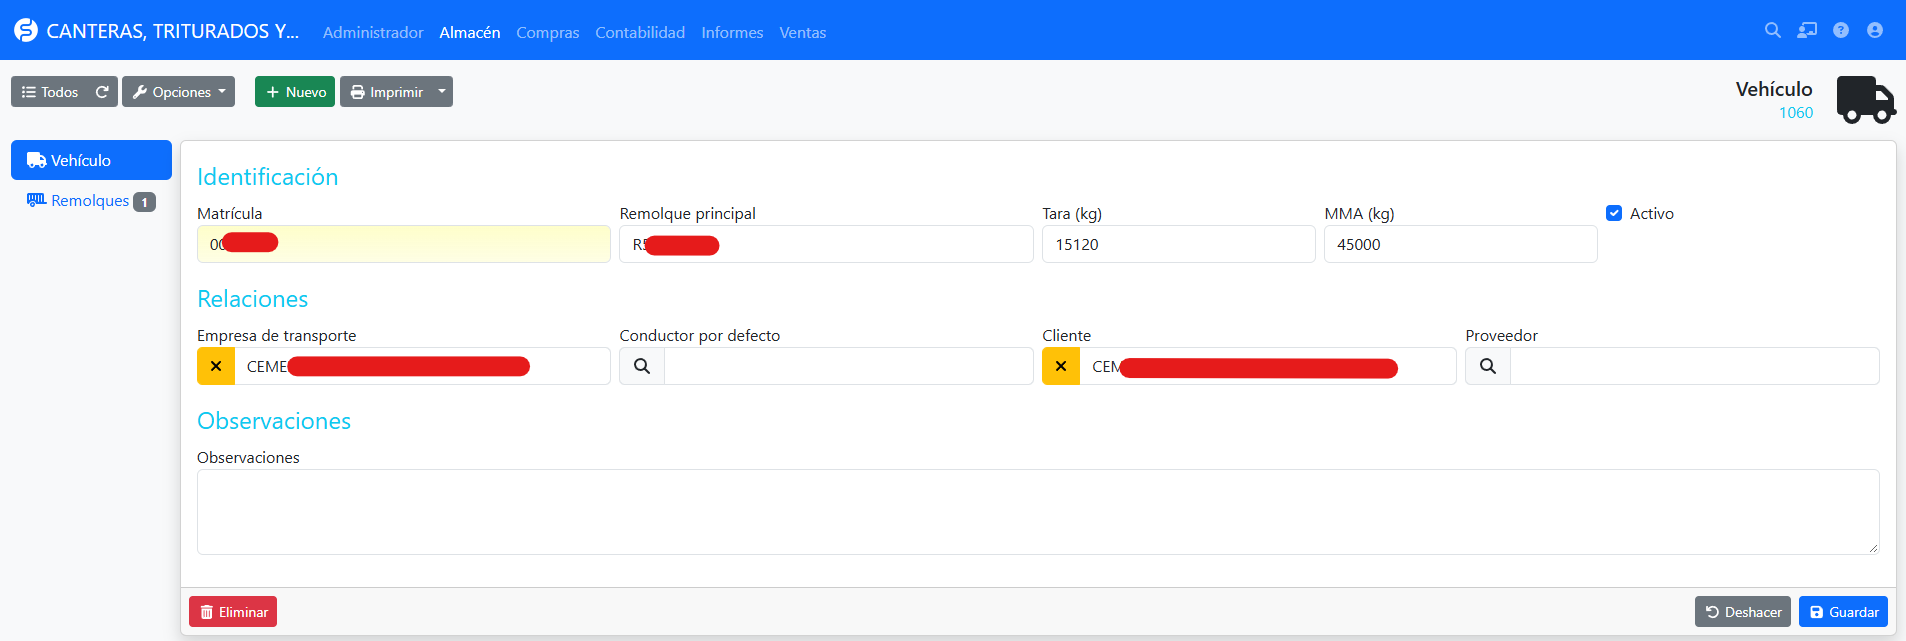Toggle the Activo checkbox

pos(1614,213)
